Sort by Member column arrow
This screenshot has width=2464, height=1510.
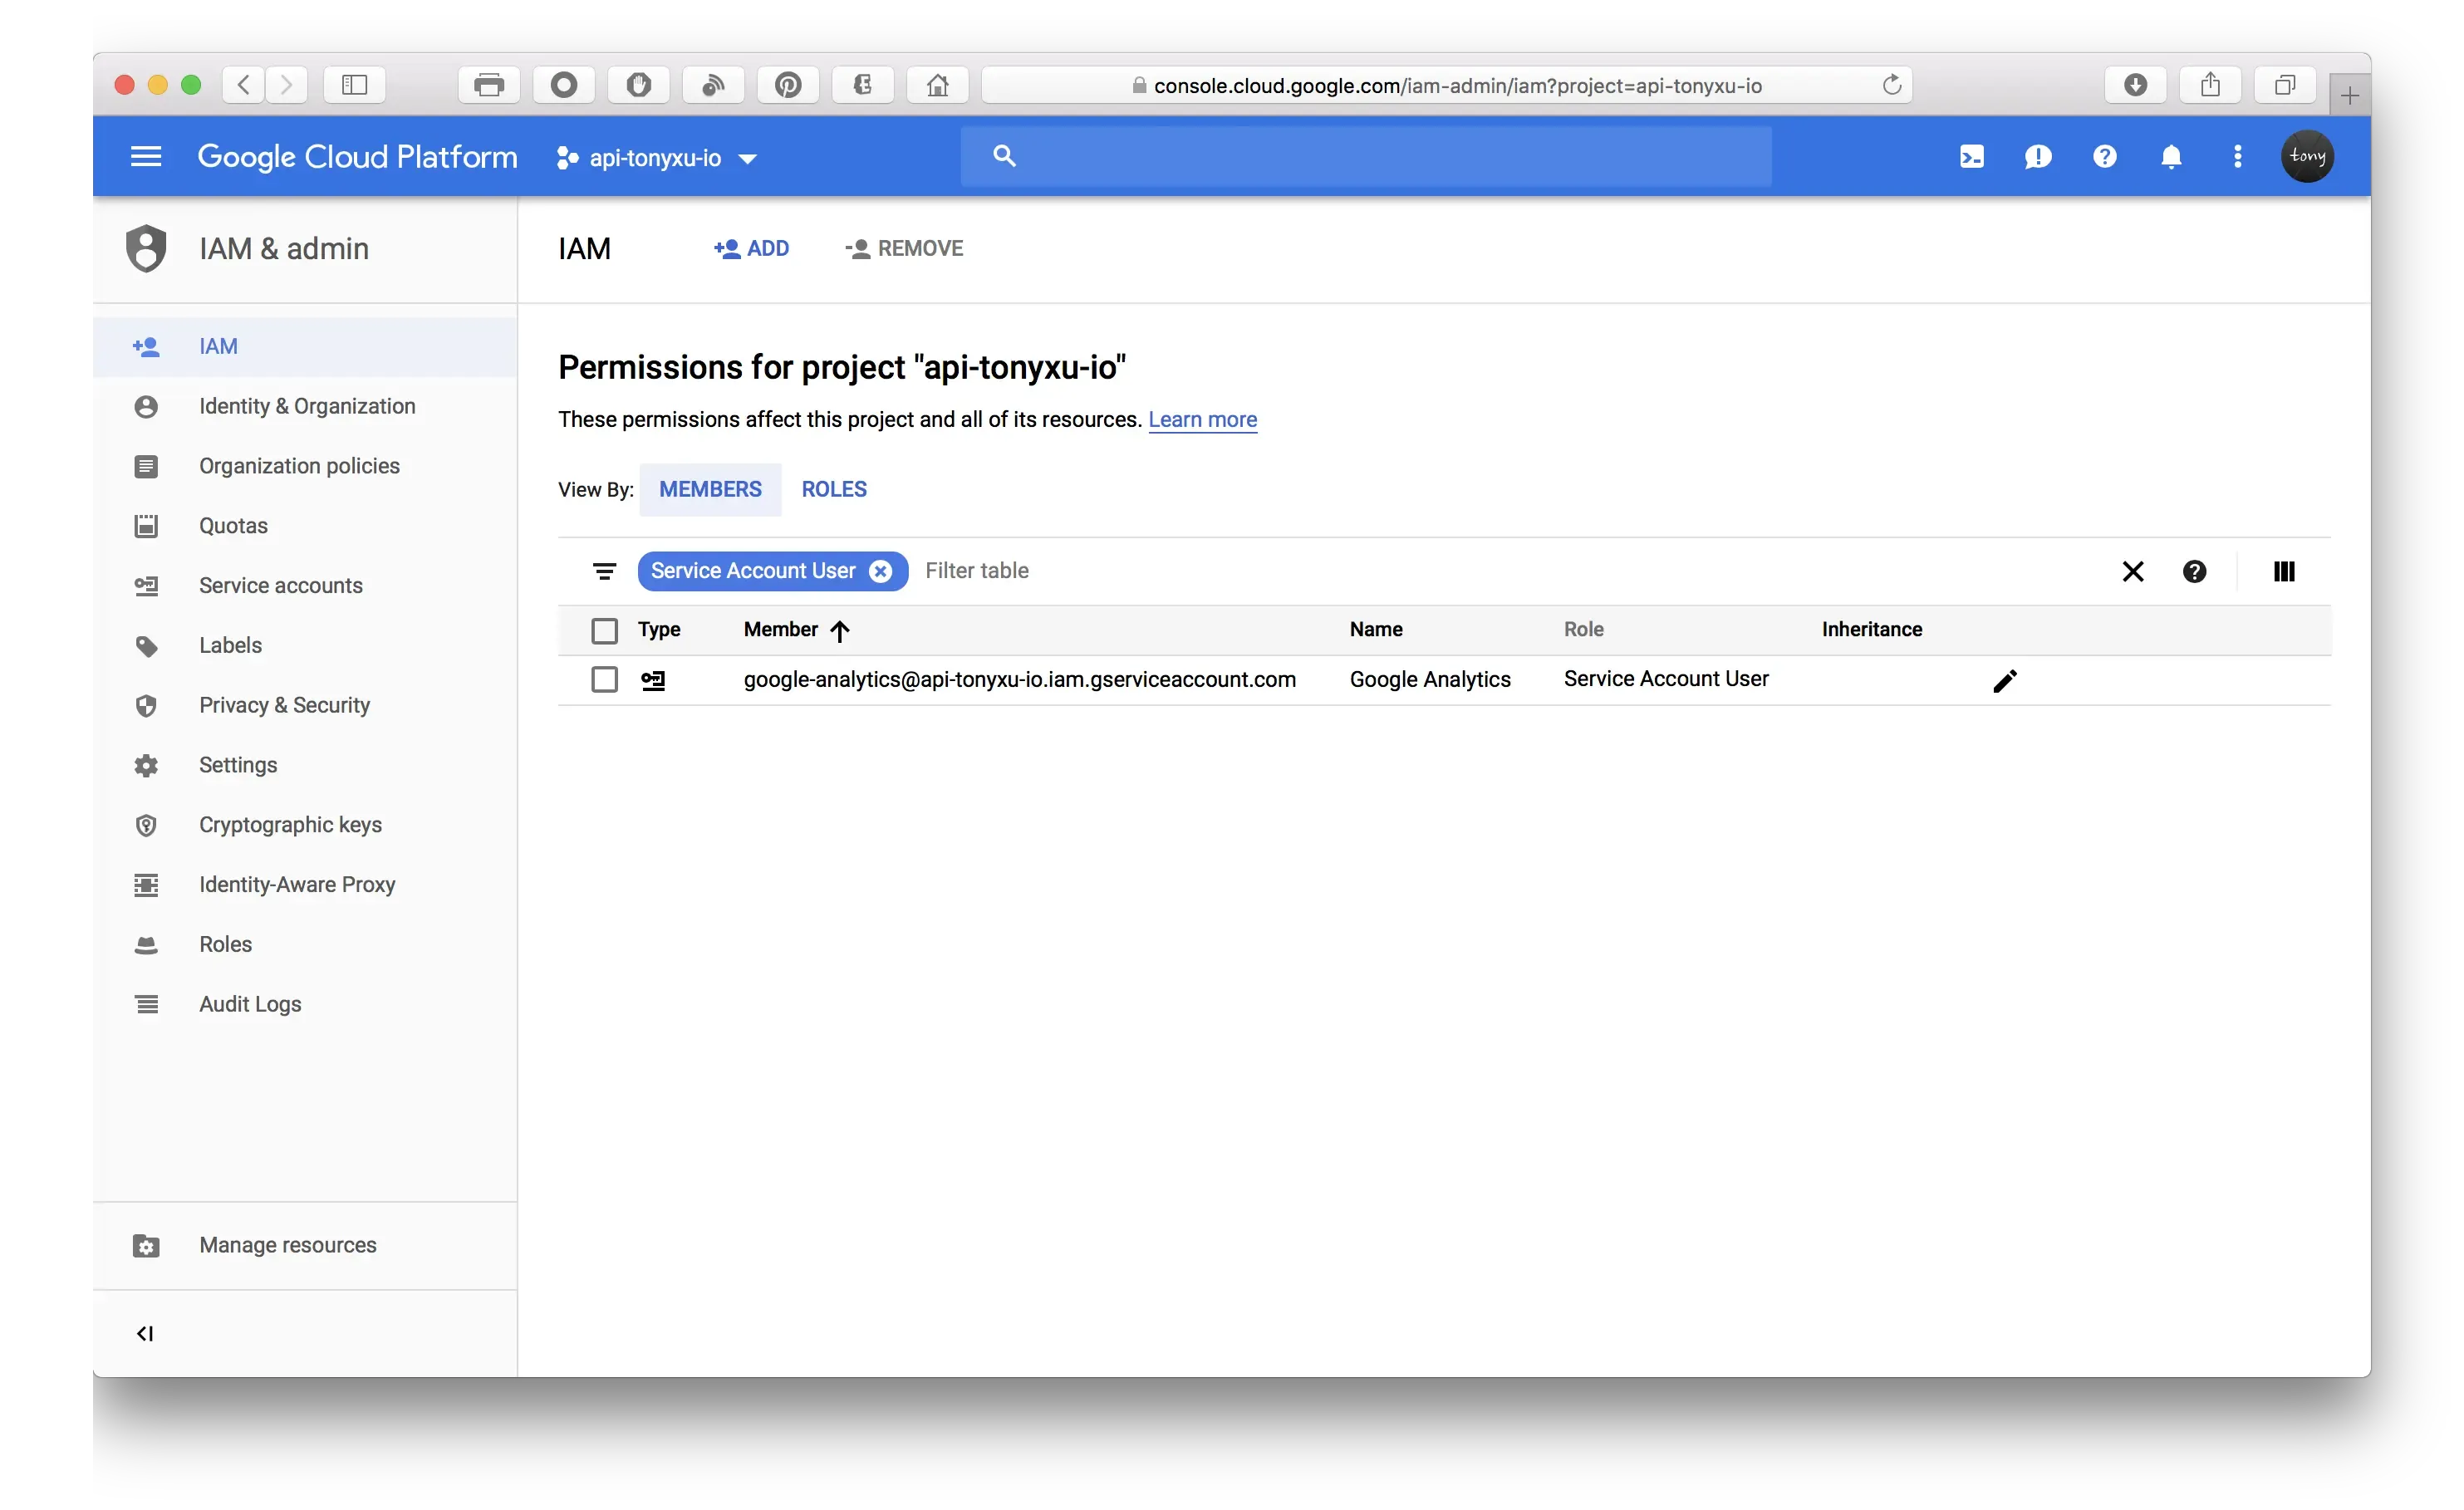(840, 630)
